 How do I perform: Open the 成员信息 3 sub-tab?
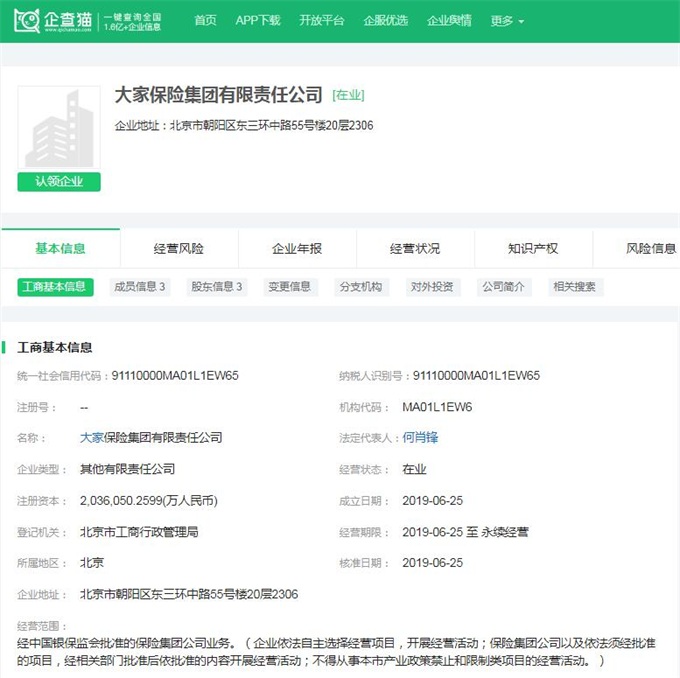(140, 287)
